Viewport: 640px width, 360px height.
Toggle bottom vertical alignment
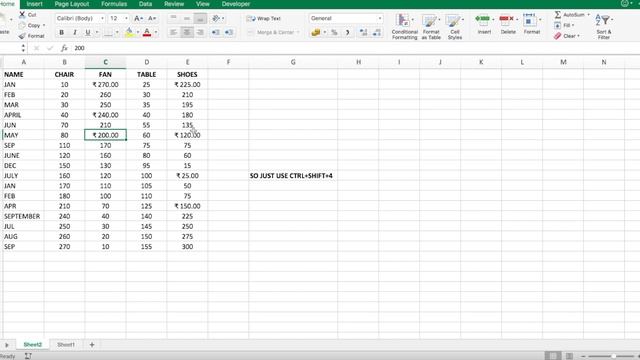coord(200,18)
